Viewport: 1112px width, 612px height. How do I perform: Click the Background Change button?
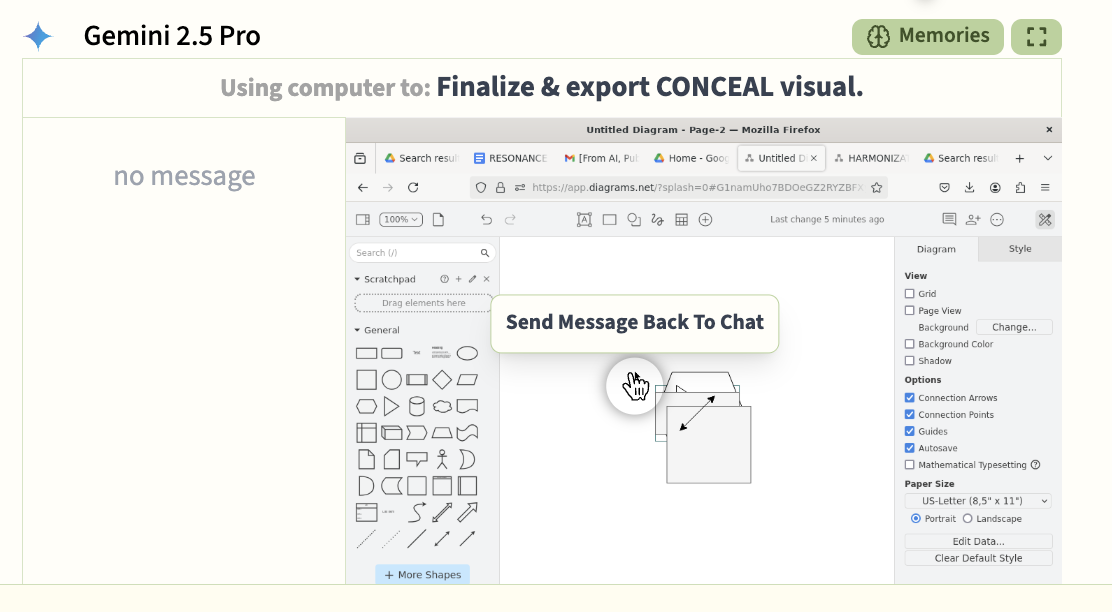pos(1014,328)
